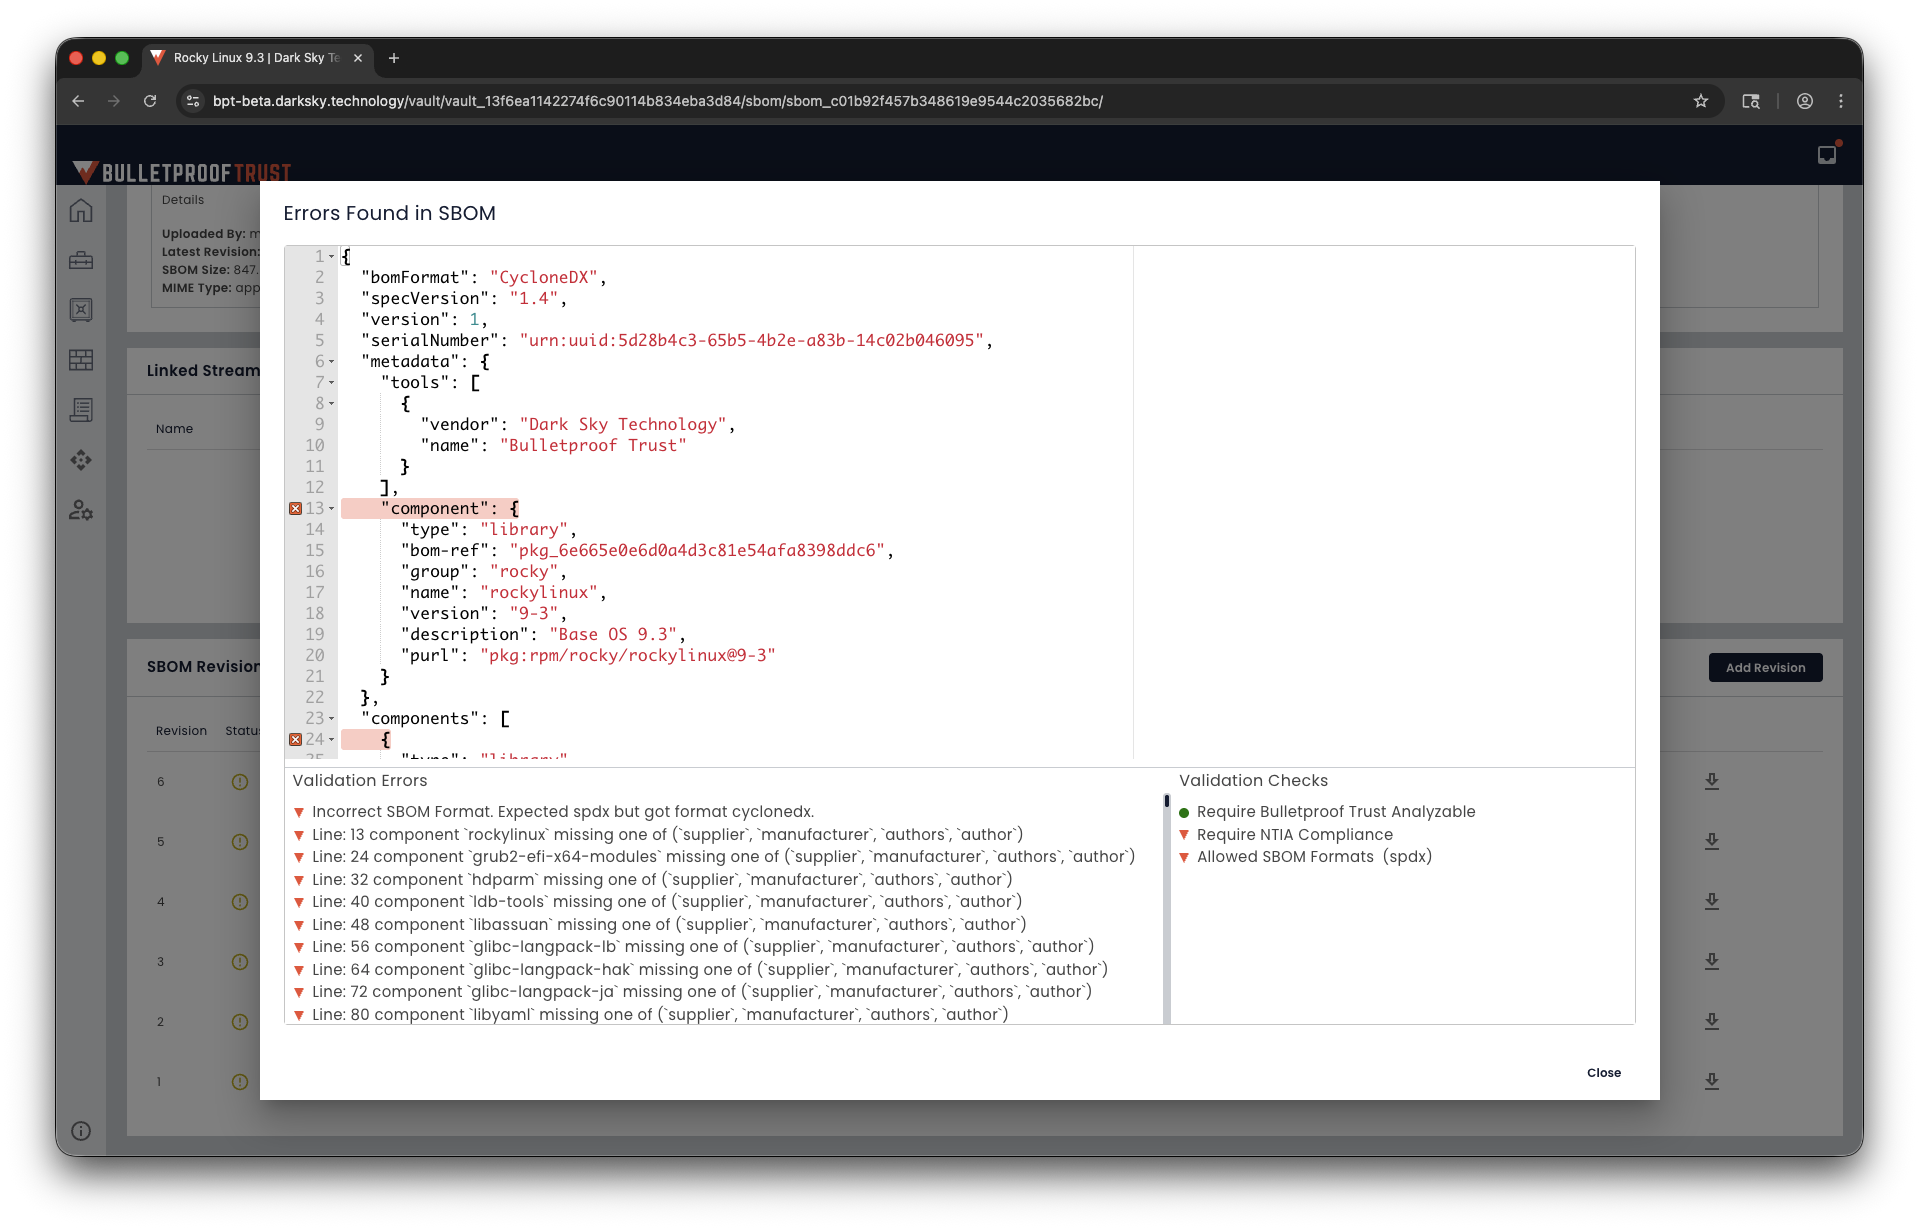
Task: Select the Line 80 libyaml error
Action: [x=660, y=1015]
